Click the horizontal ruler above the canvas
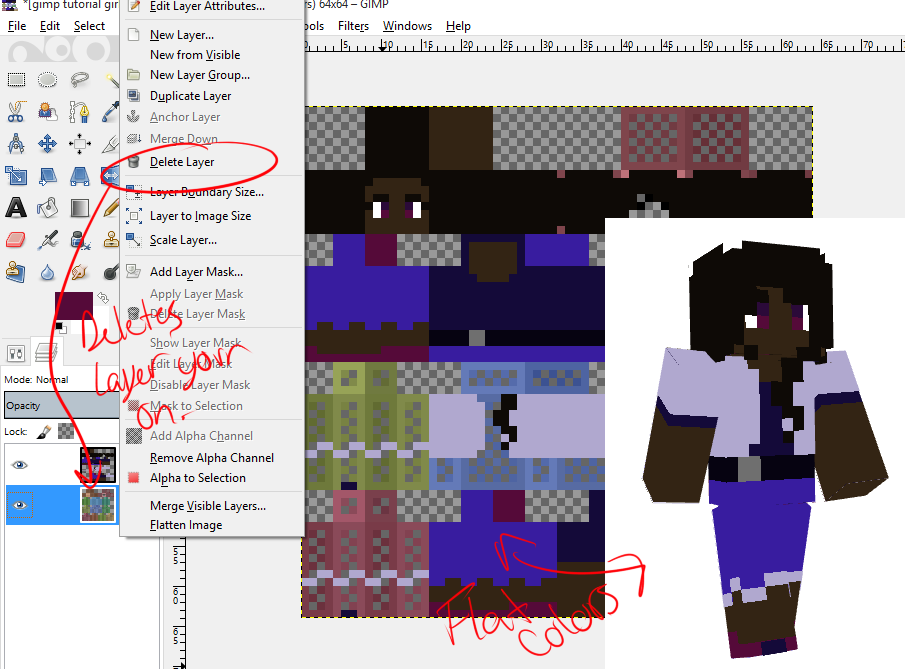Image resolution: width=905 pixels, height=669 pixels. click(x=604, y=45)
